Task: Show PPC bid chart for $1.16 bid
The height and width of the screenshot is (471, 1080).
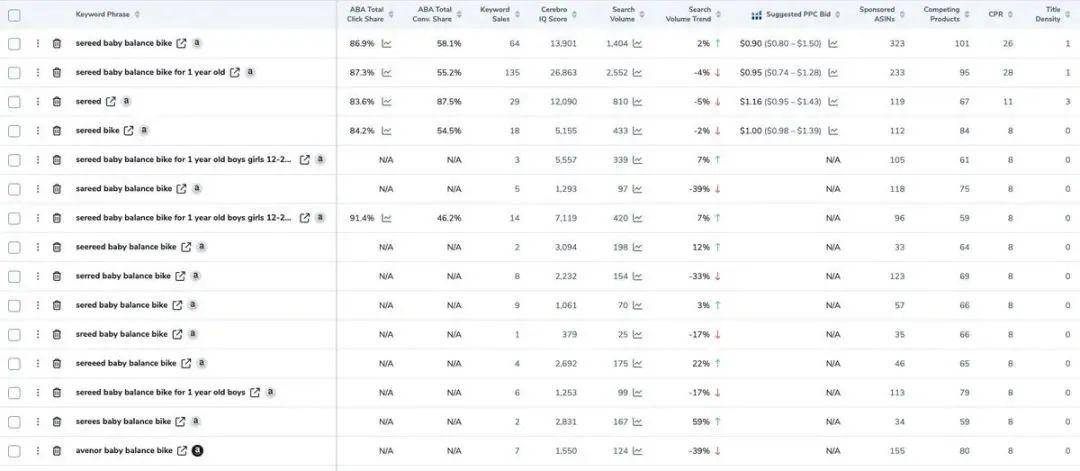Action: 832,102
